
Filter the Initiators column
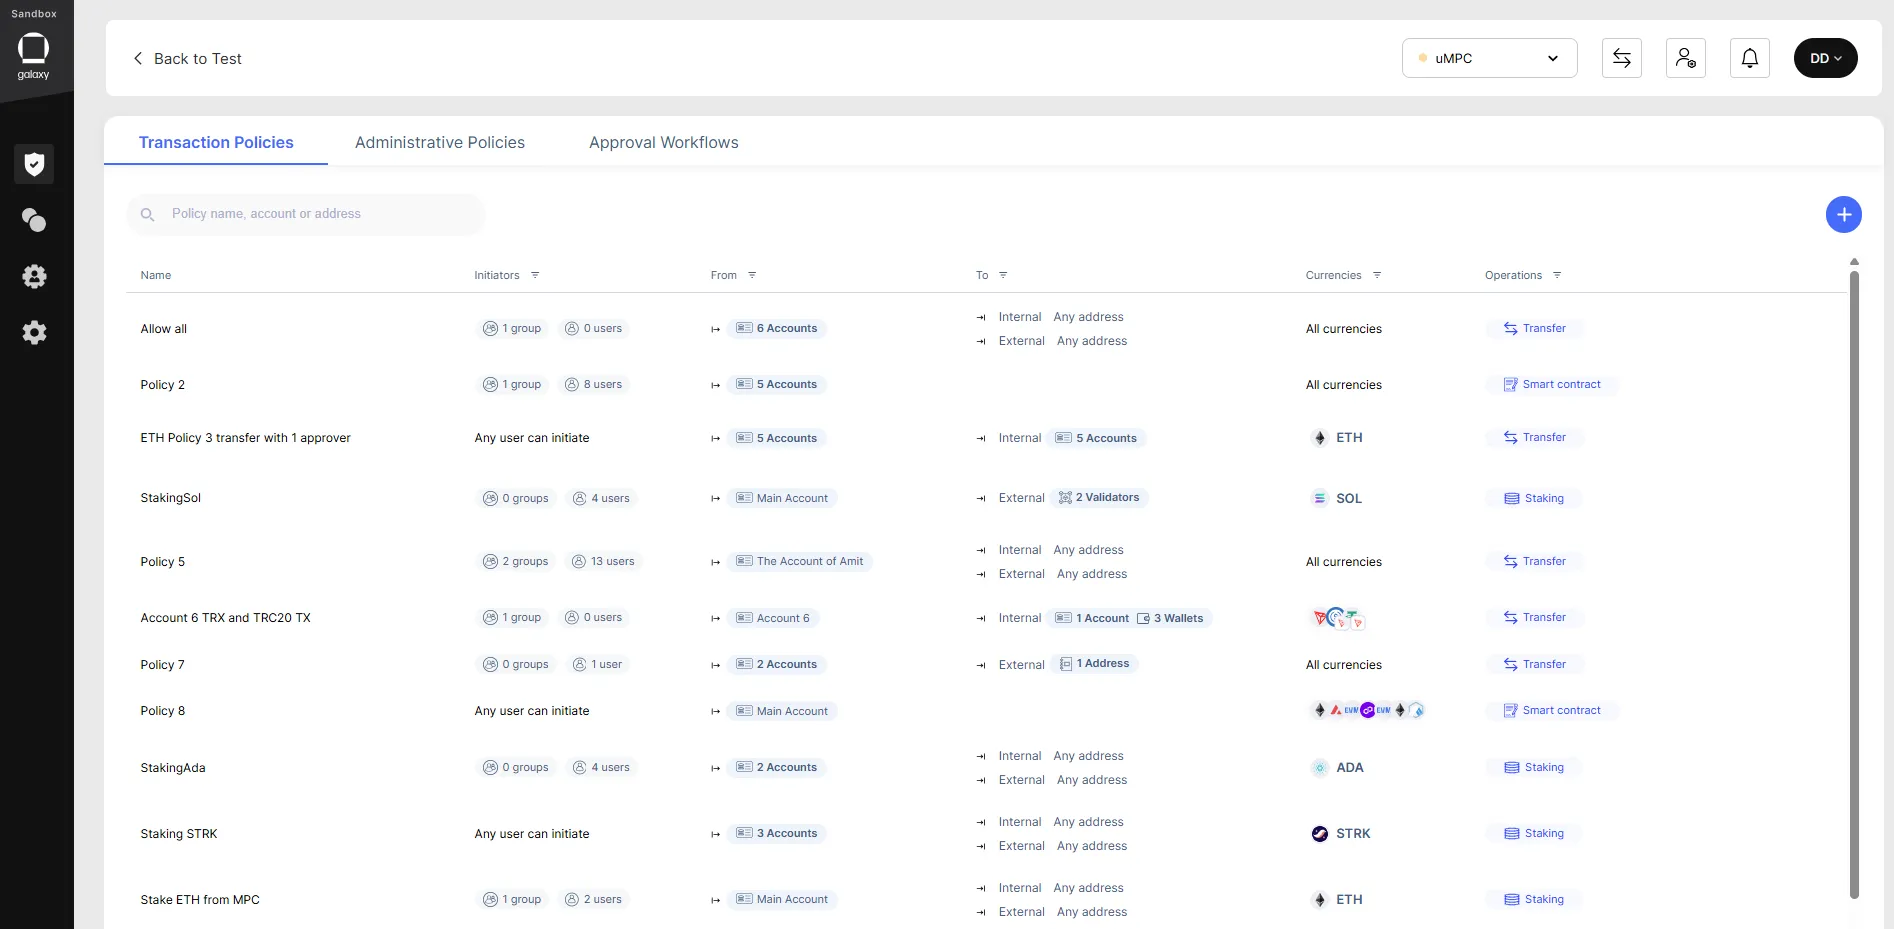coord(535,275)
